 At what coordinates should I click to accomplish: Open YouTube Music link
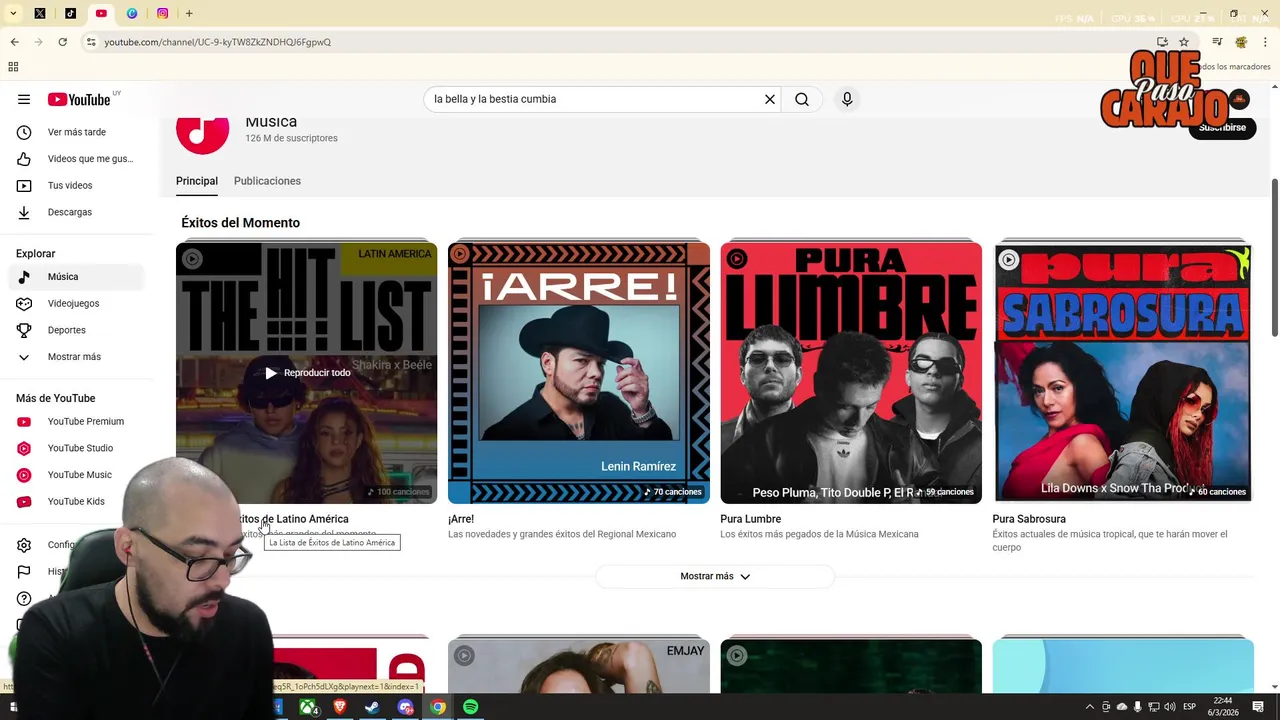pos(76,475)
